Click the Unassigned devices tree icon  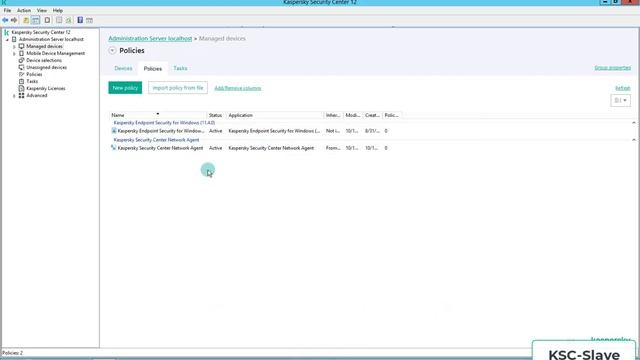22,67
